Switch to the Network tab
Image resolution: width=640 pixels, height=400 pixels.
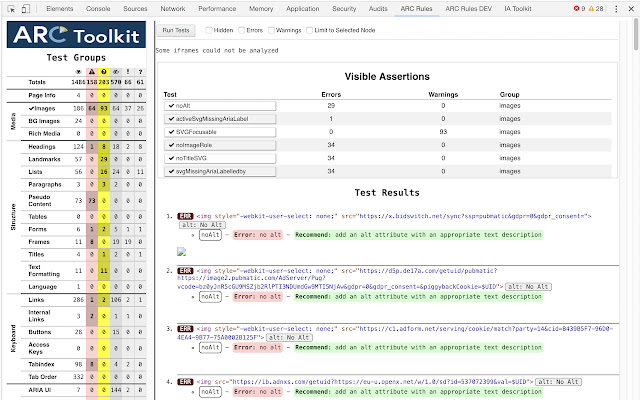(172, 7)
